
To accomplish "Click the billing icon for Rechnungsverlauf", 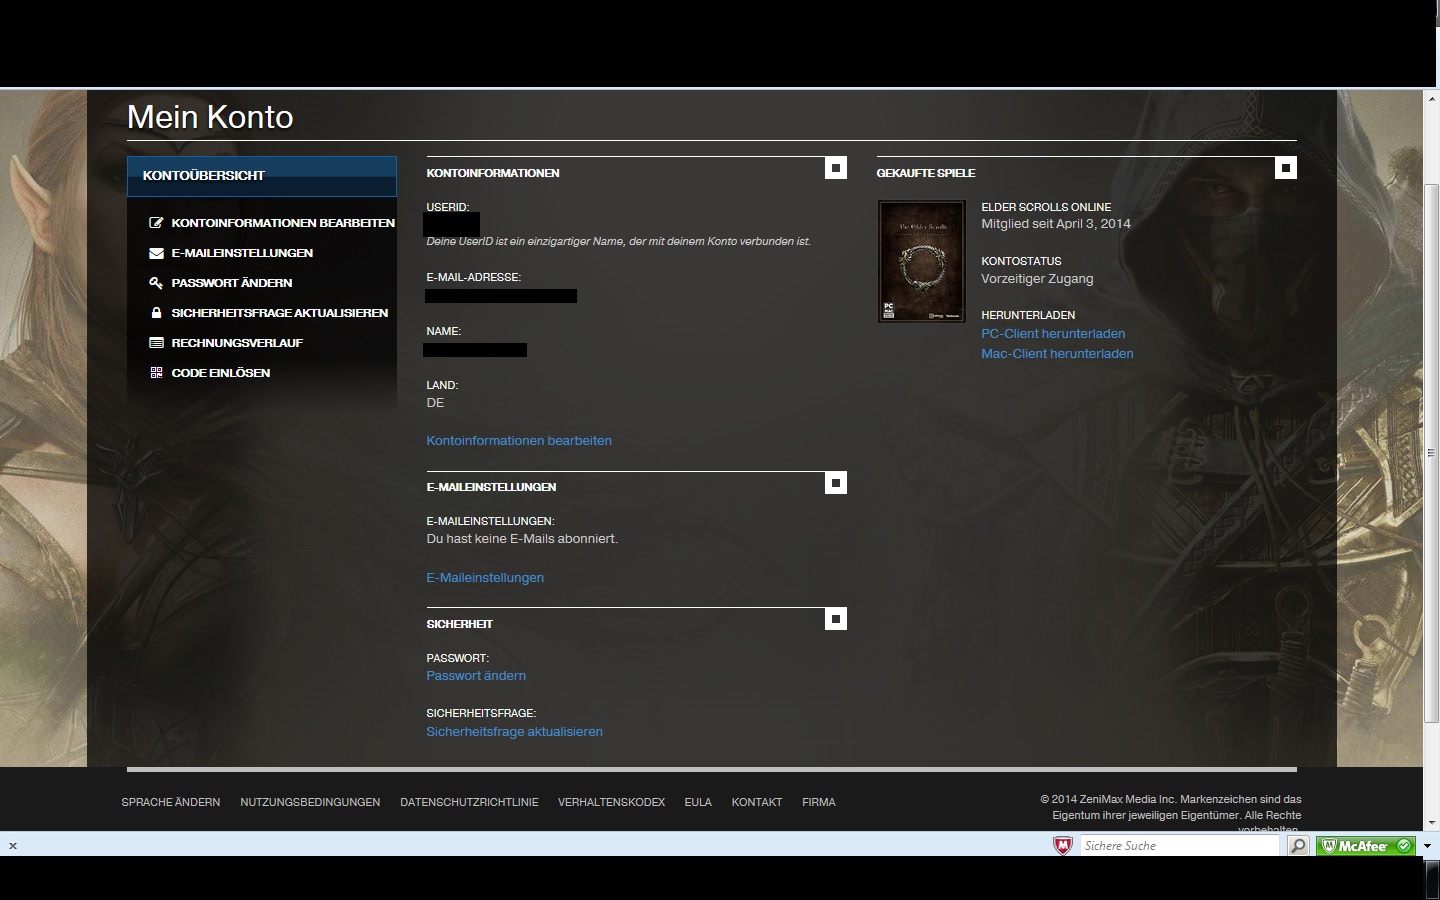I will 156,343.
